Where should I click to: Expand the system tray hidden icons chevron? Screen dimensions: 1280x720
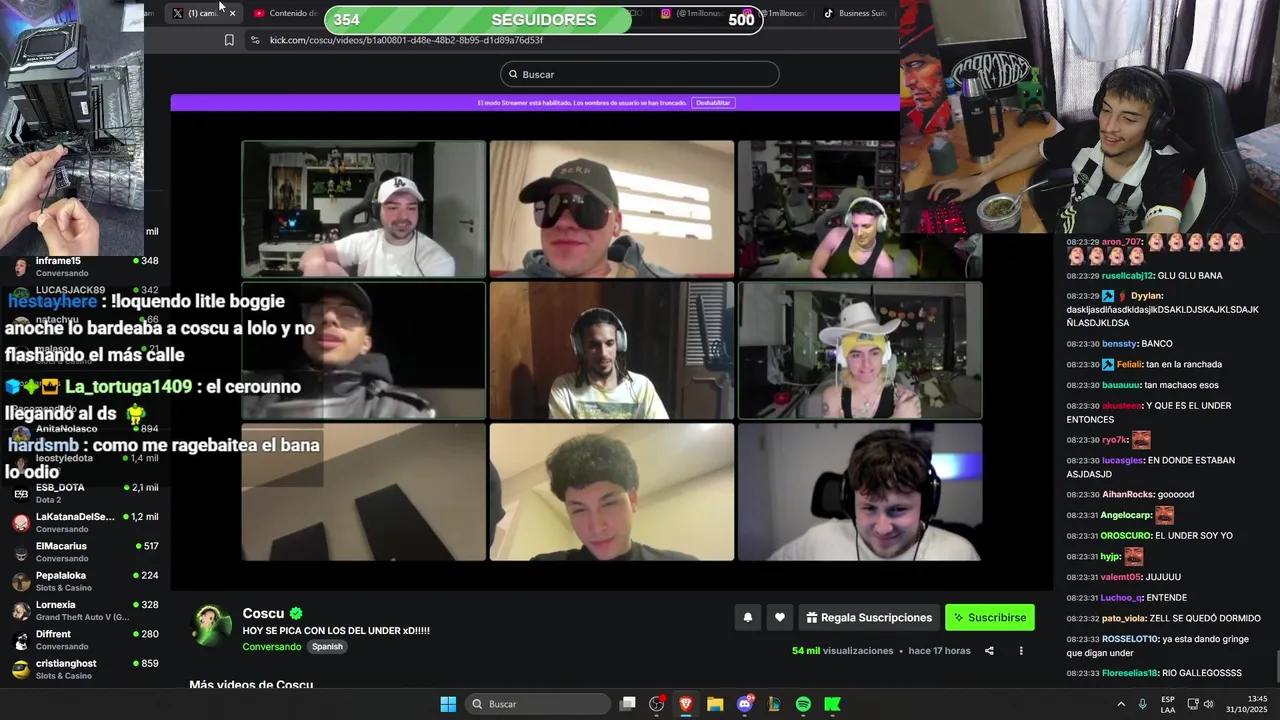coord(1121,704)
